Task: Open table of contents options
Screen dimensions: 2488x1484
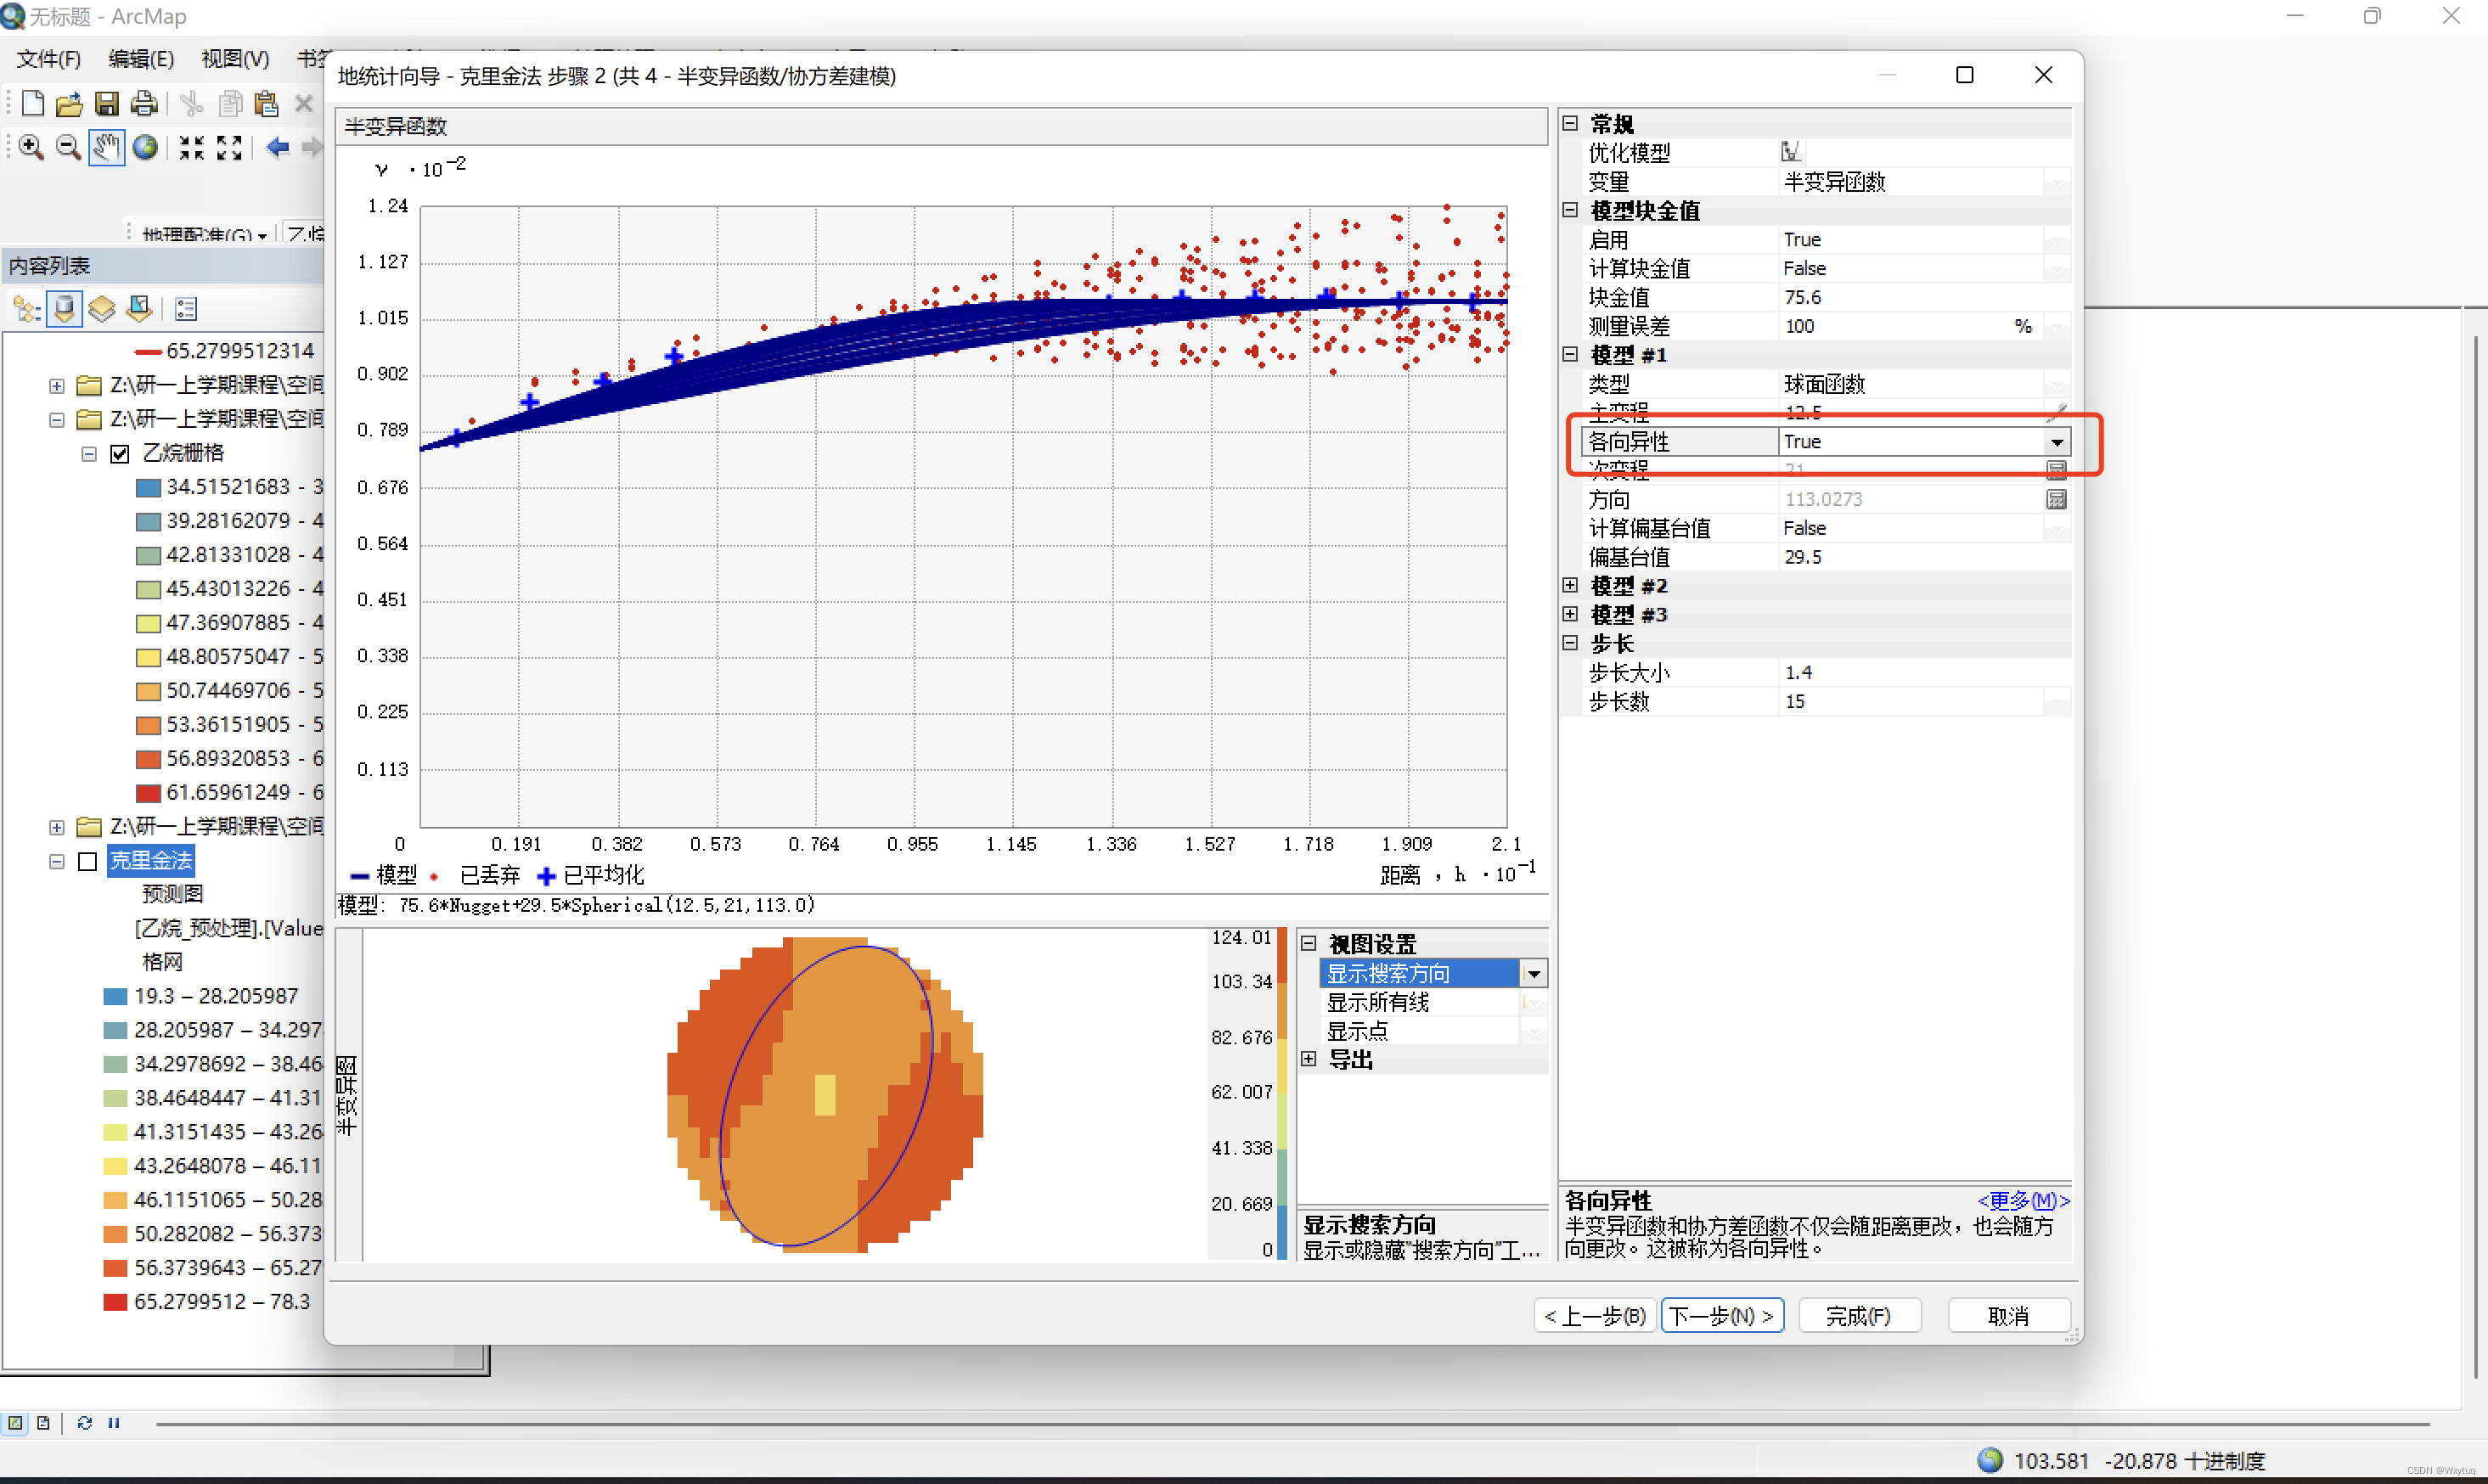Action: point(186,309)
